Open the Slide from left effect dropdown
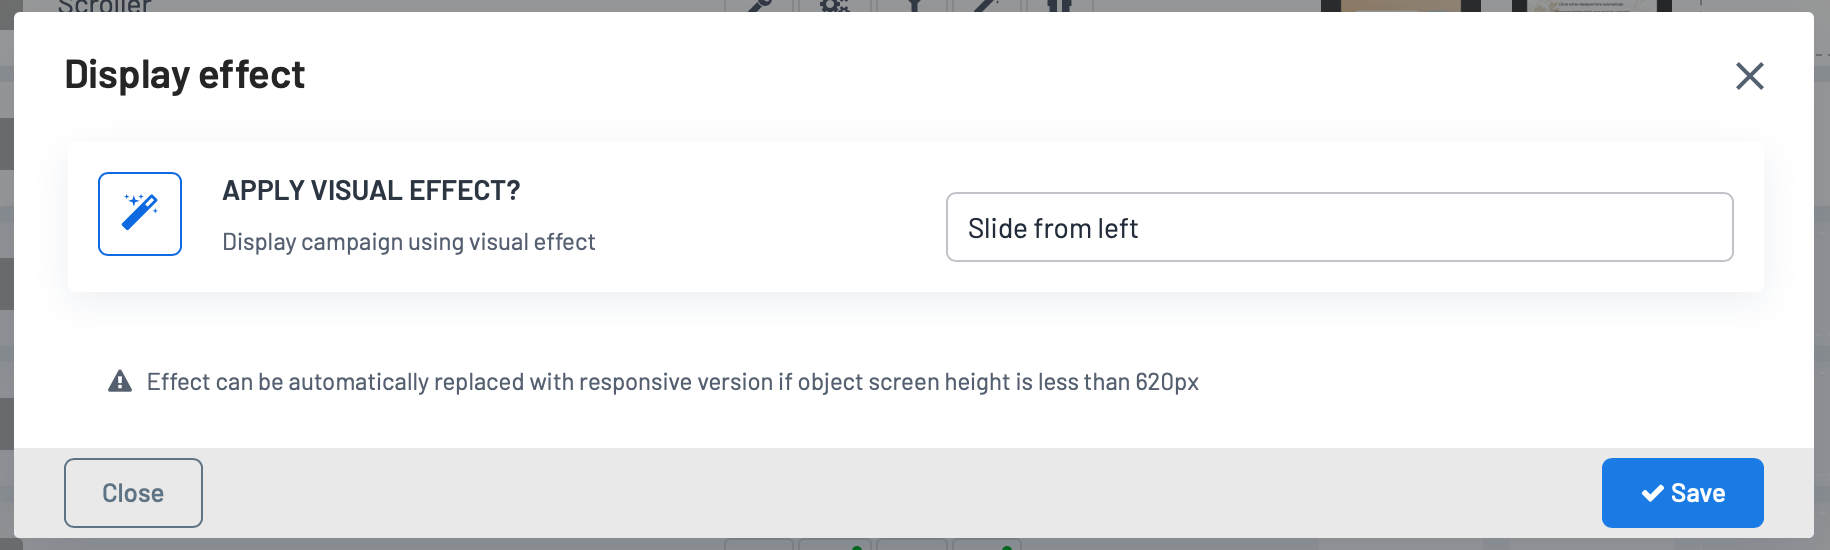This screenshot has width=1830, height=550. point(1339,227)
